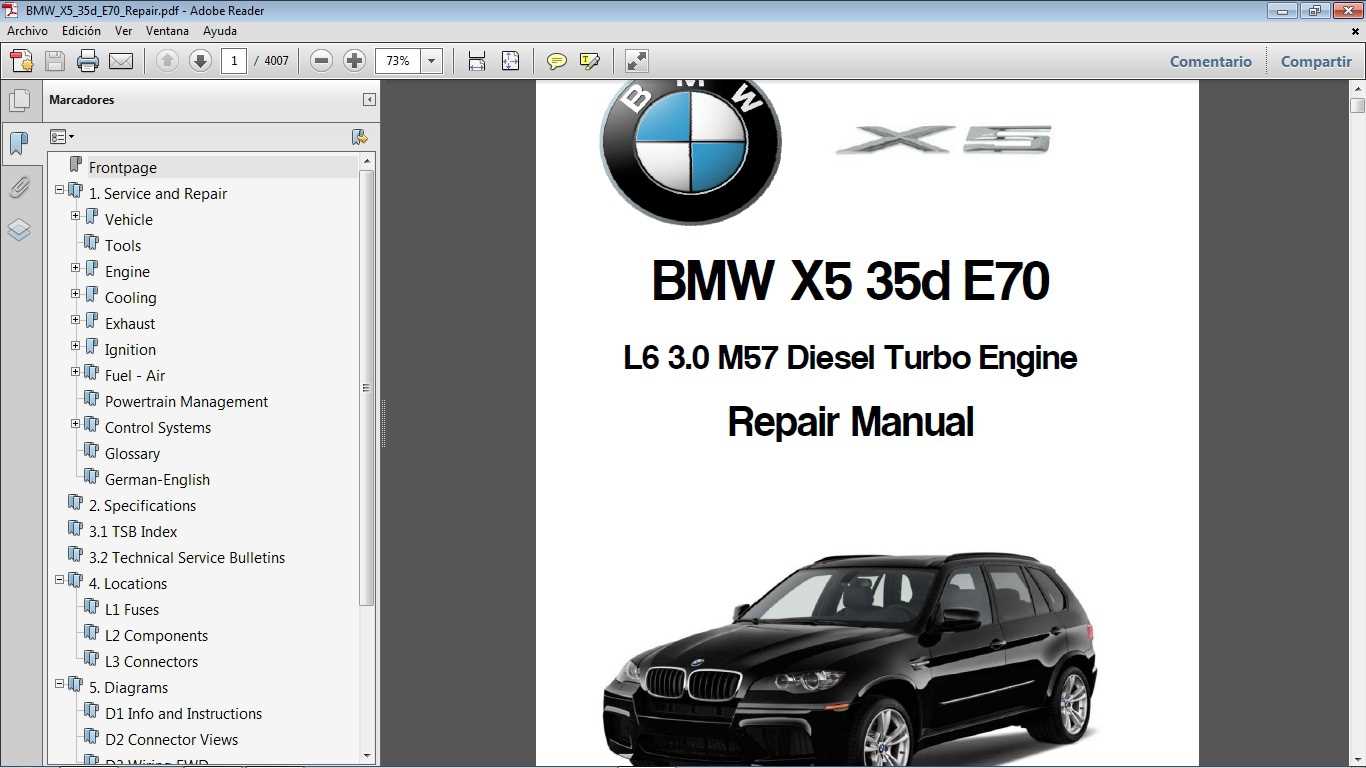This screenshot has width=1366, height=768.
Task: Open 3.2 Technical Service Bulletins bookmark
Action: click(187, 558)
